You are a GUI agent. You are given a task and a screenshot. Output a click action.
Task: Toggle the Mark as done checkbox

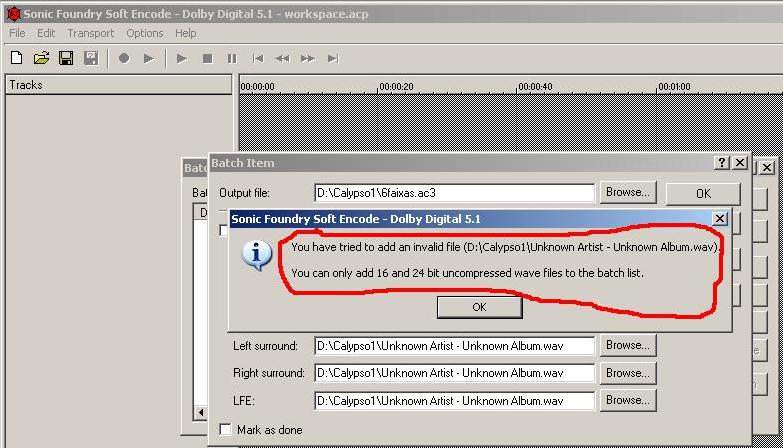pos(226,430)
